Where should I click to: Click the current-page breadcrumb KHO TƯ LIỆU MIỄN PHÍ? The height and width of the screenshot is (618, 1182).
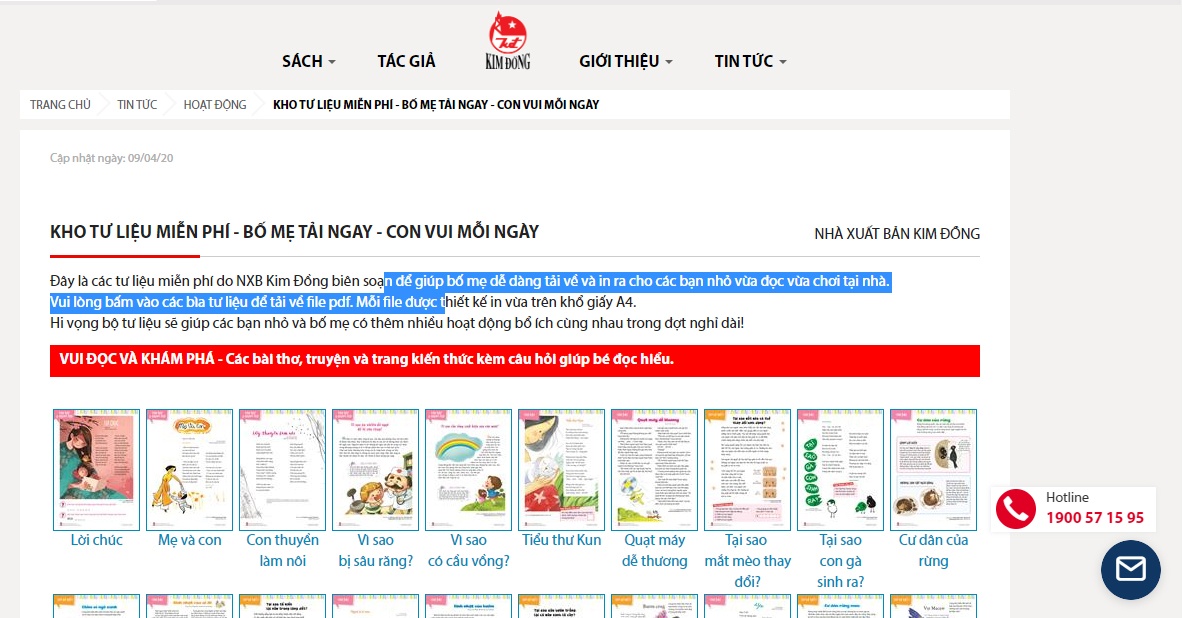click(x=436, y=105)
